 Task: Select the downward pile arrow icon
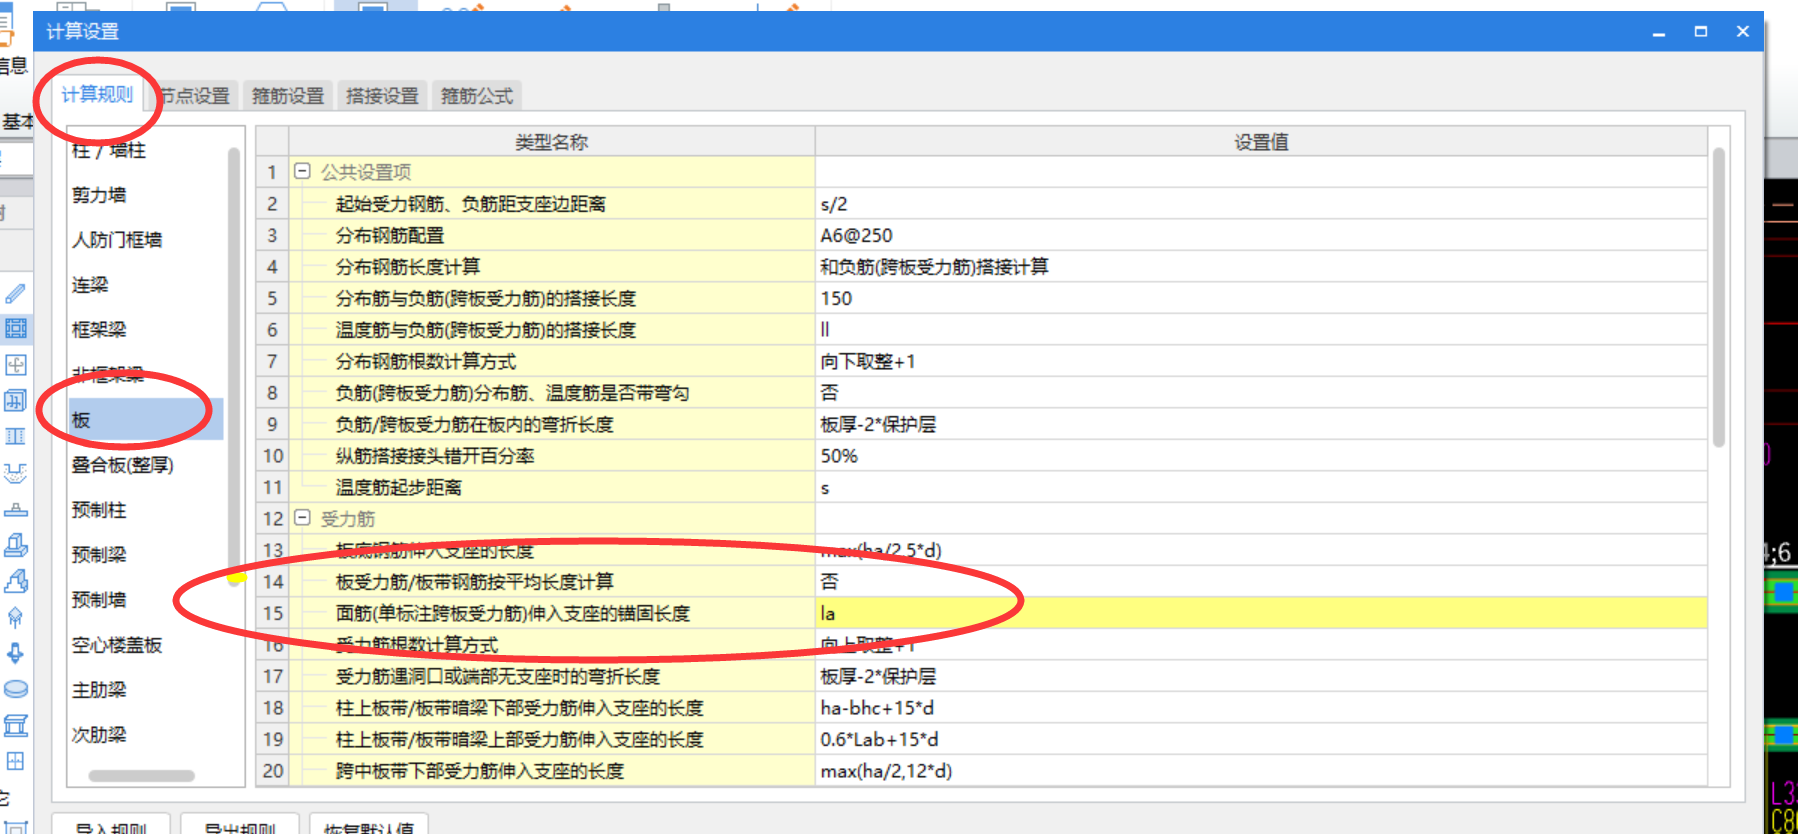15,654
